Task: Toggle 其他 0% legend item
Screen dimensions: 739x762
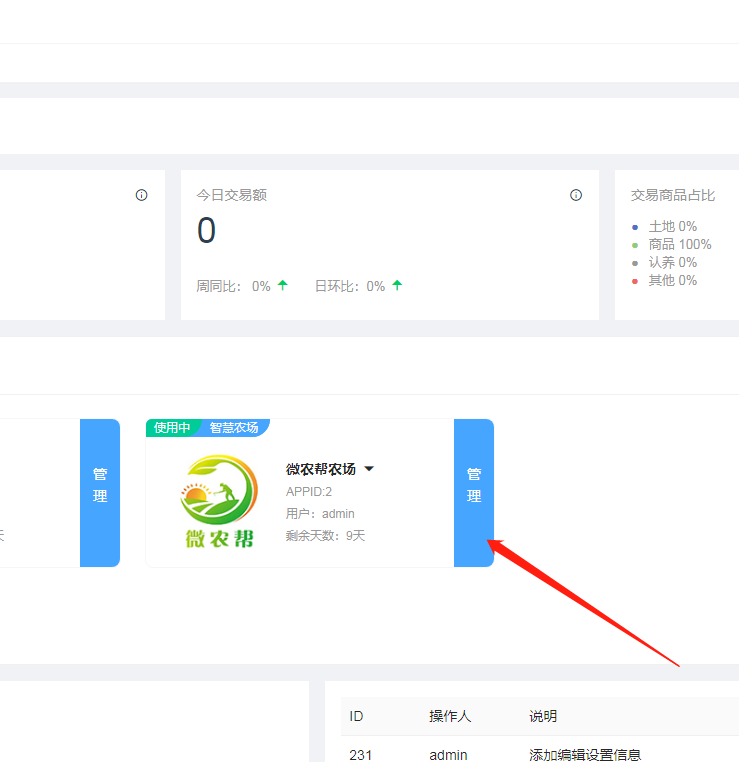Action: [x=665, y=280]
